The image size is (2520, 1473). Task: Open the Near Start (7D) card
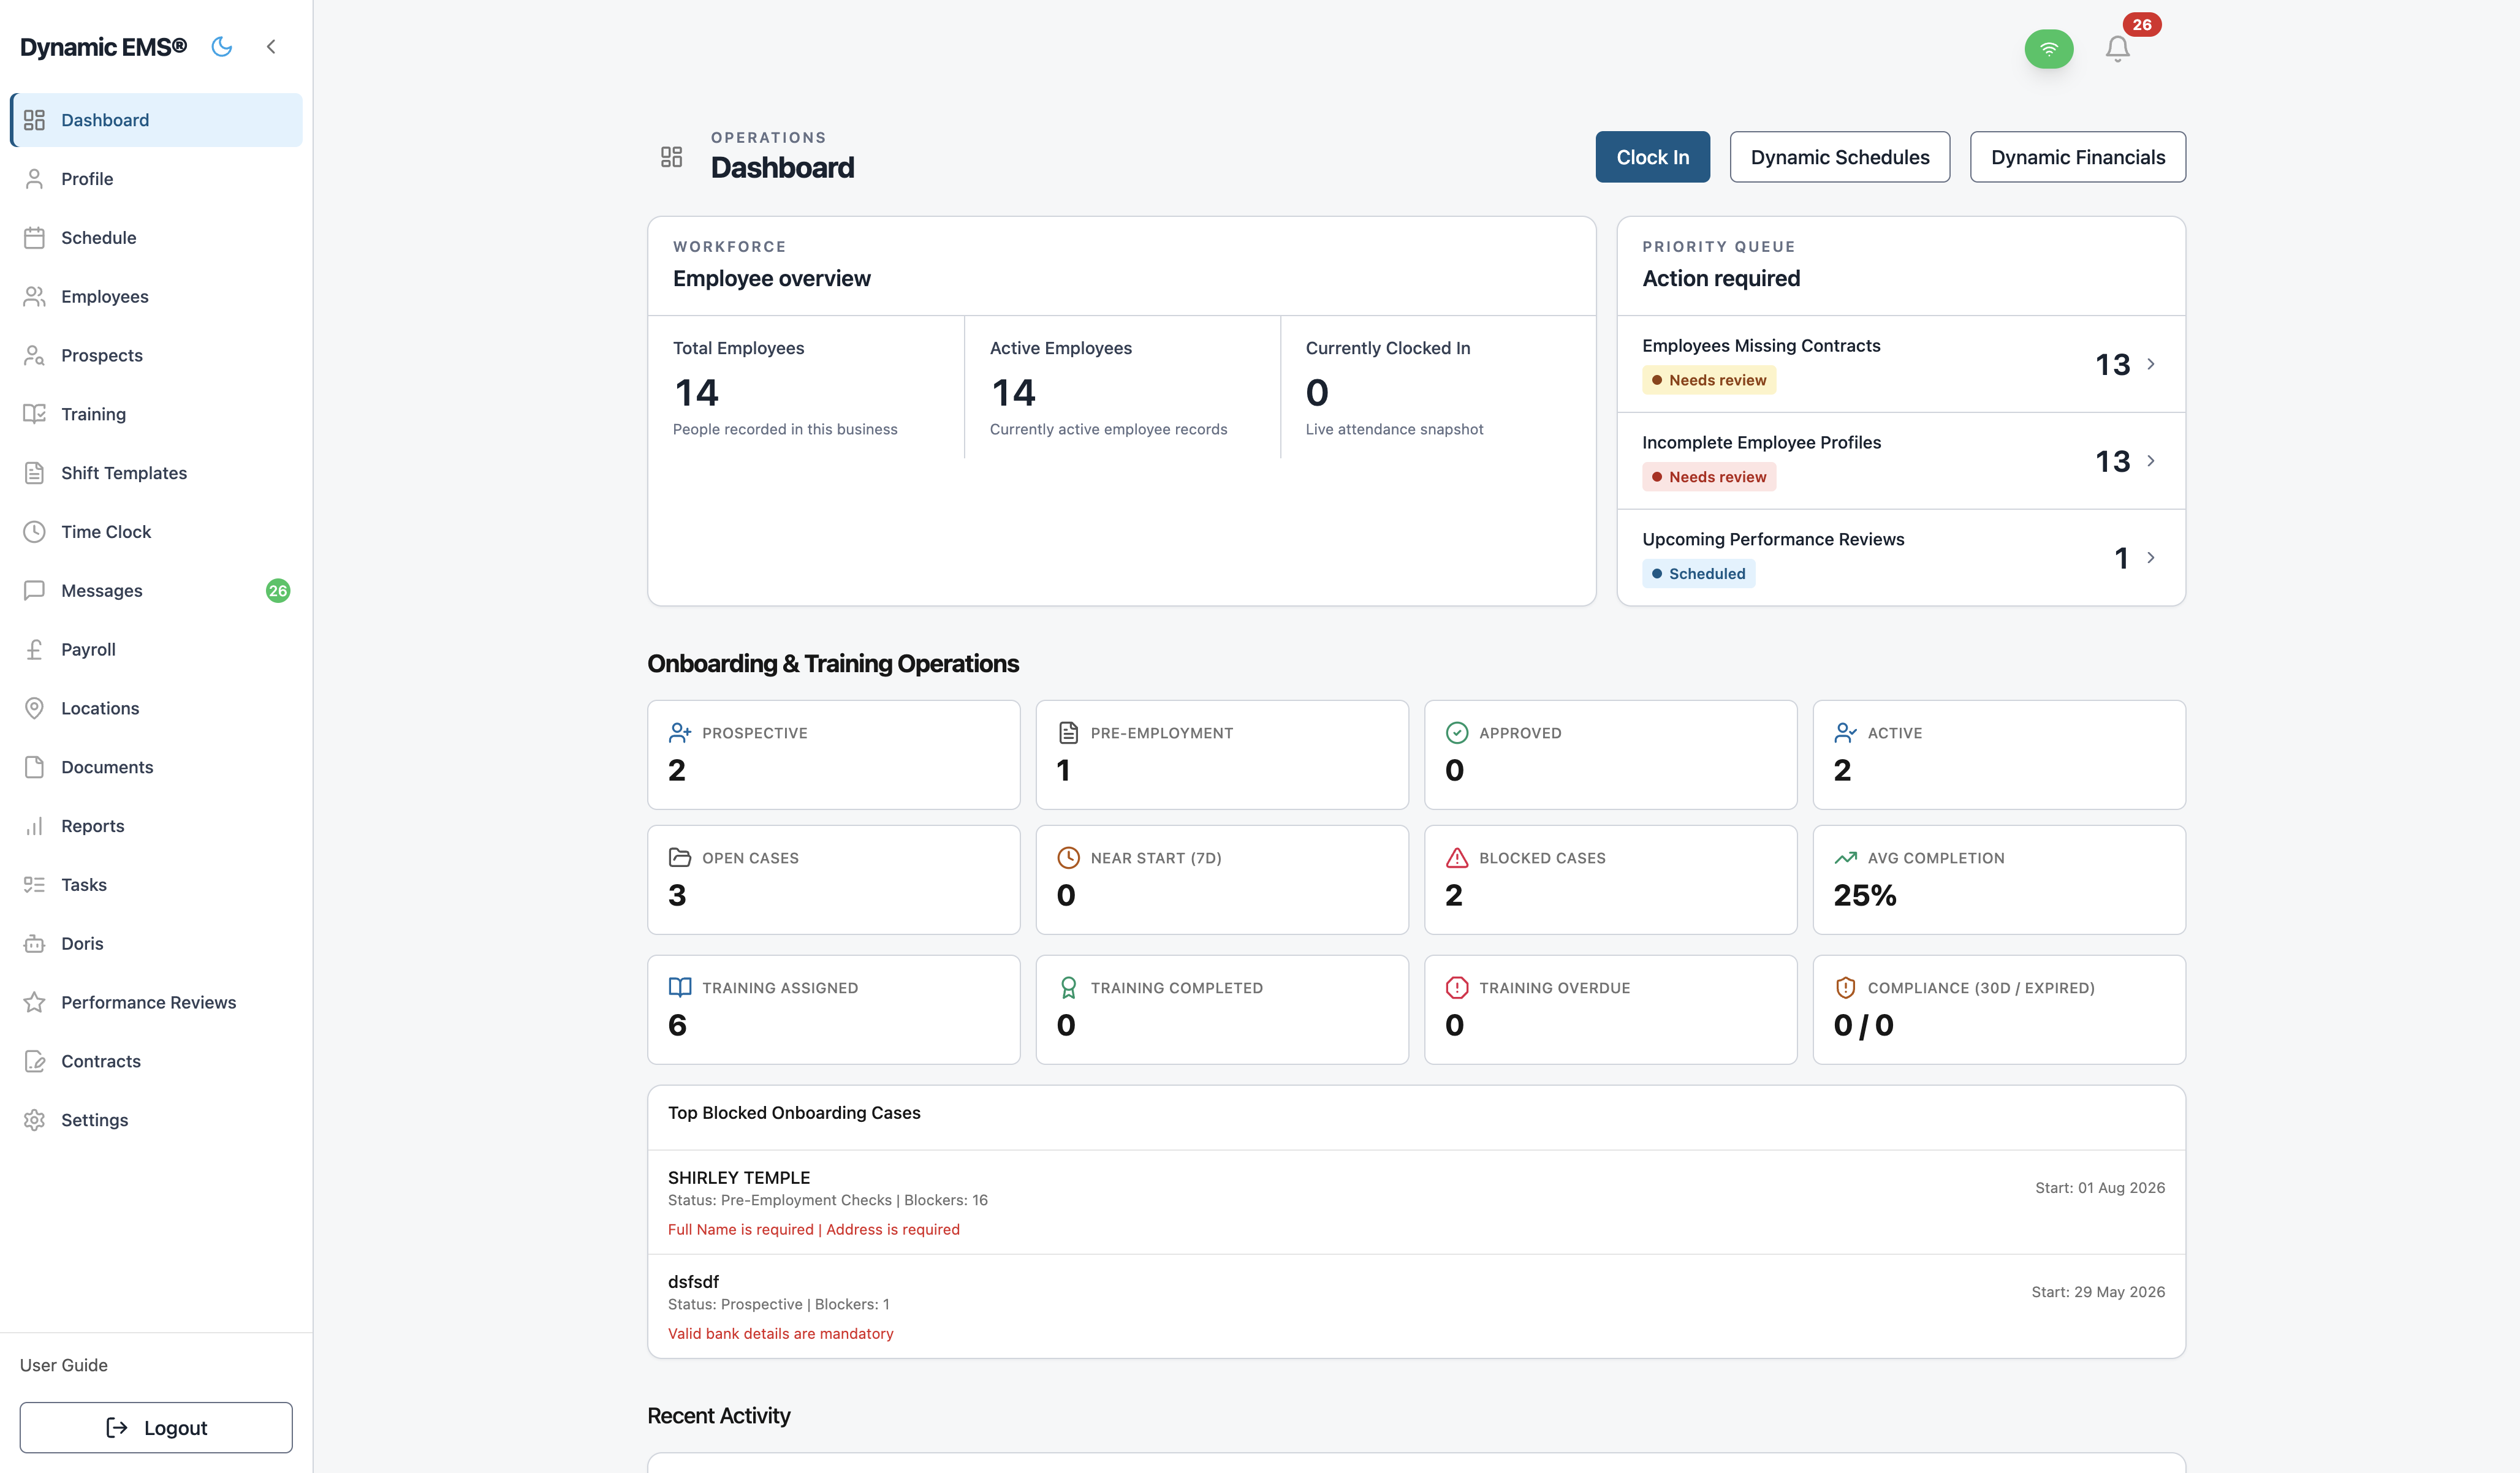1222,880
